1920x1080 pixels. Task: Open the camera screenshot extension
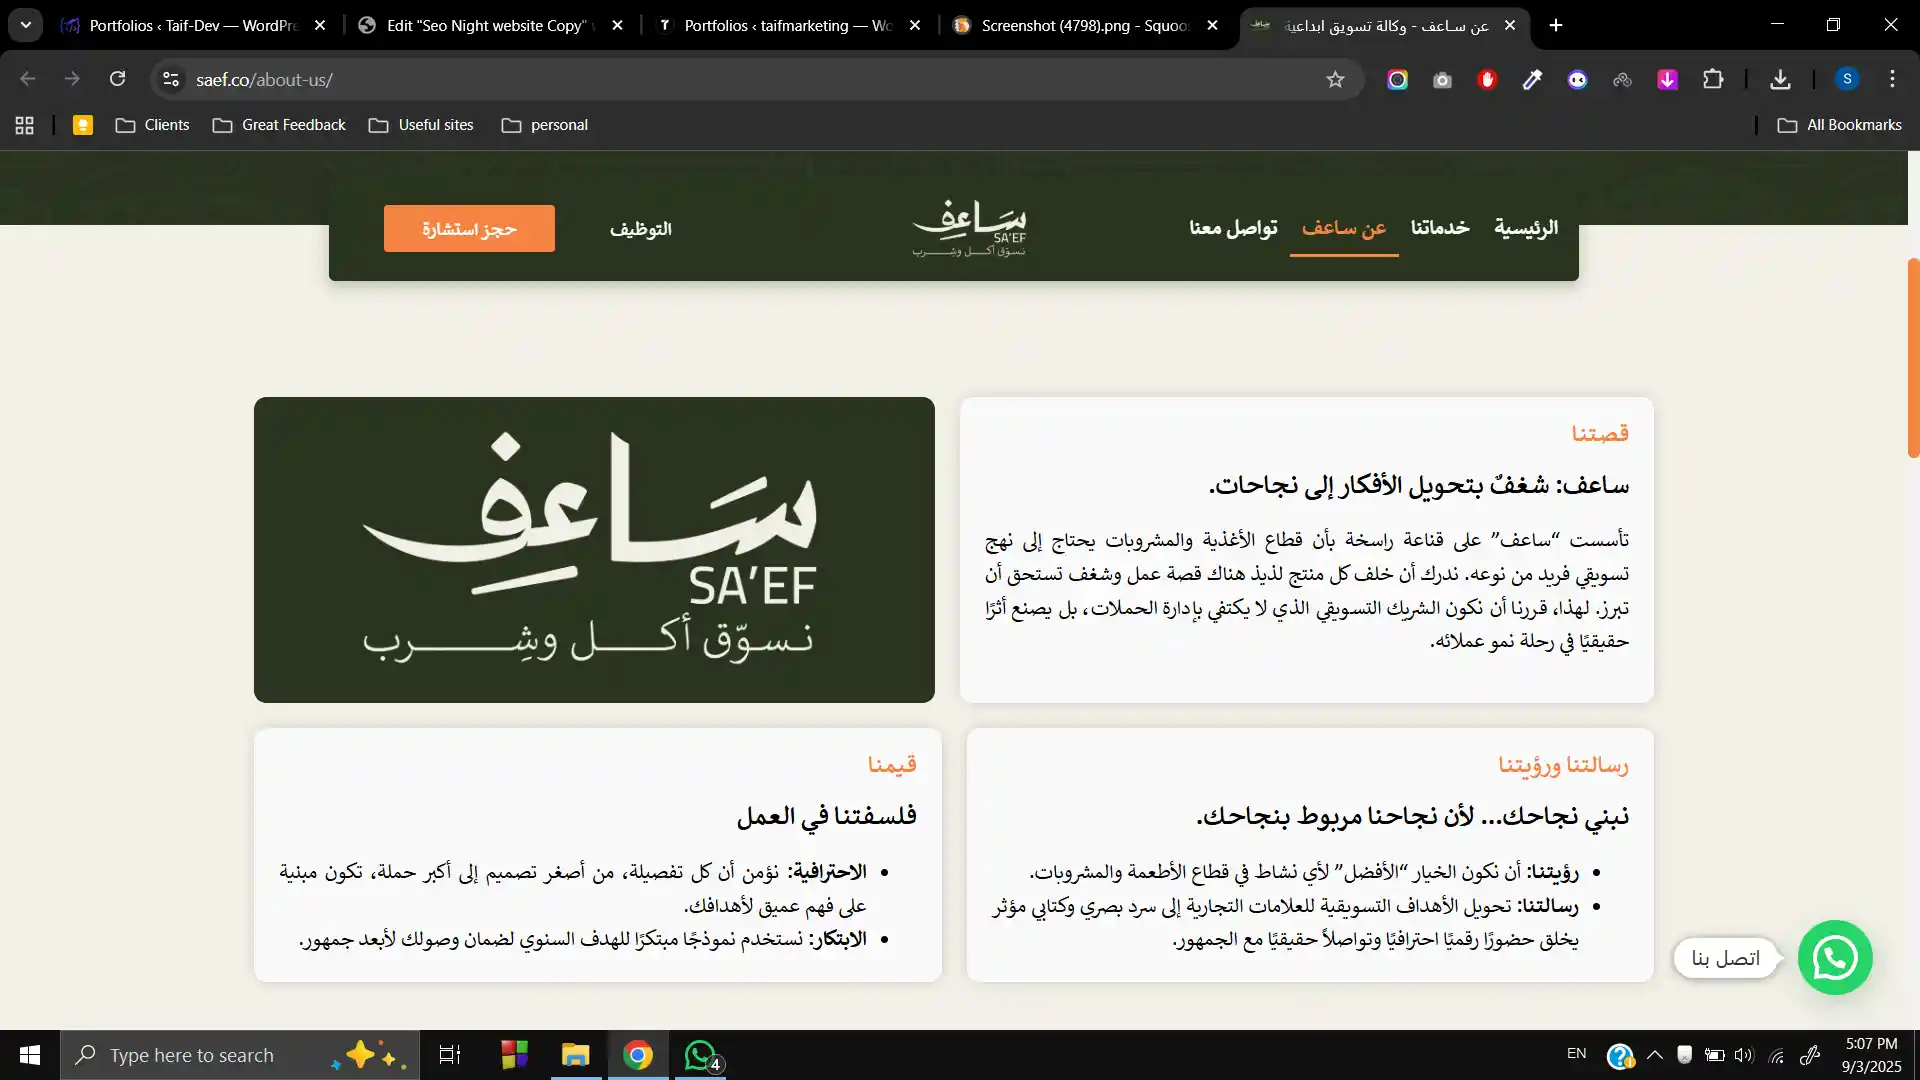point(1442,80)
